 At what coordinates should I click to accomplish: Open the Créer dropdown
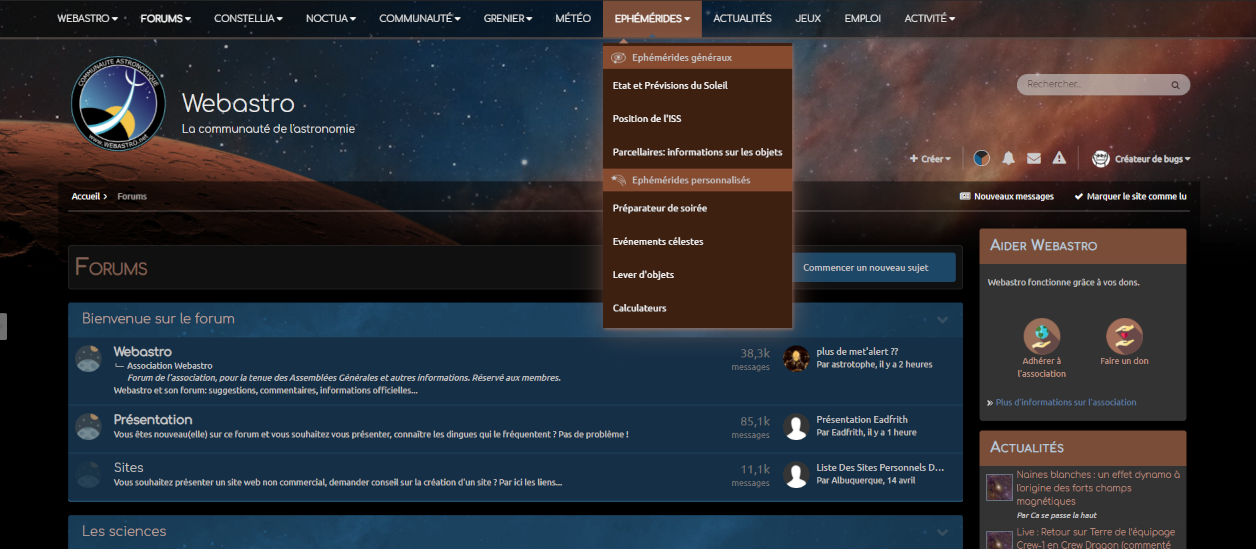coord(930,159)
